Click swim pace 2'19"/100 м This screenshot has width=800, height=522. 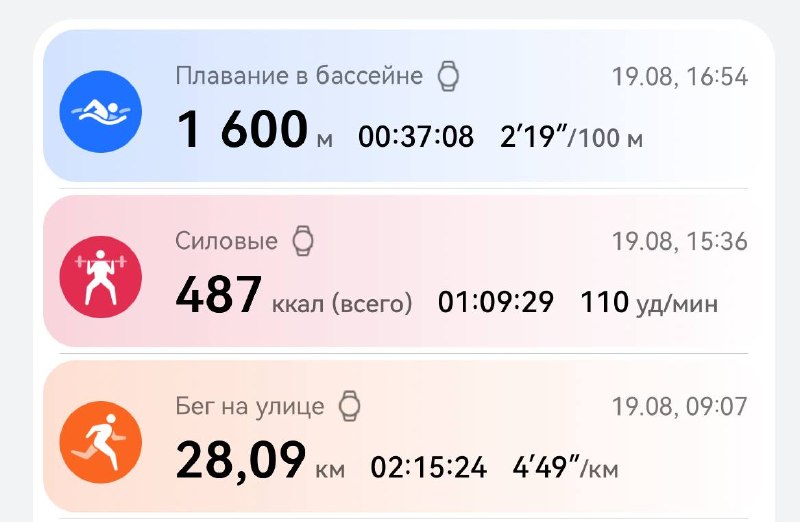coord(571,137)
